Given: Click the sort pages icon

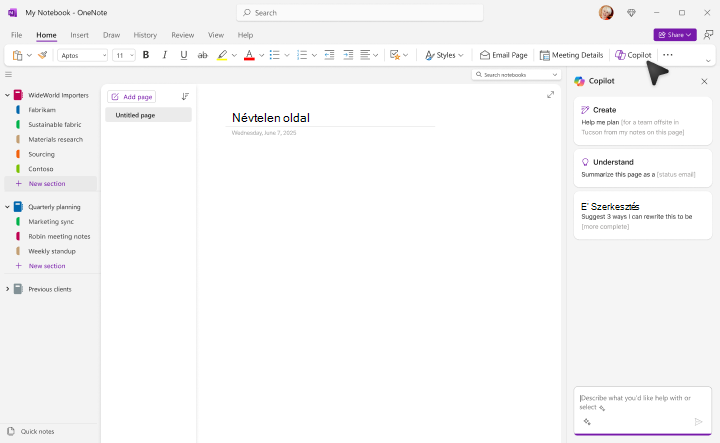Looking at the screenshot, I should click(185, 96).
